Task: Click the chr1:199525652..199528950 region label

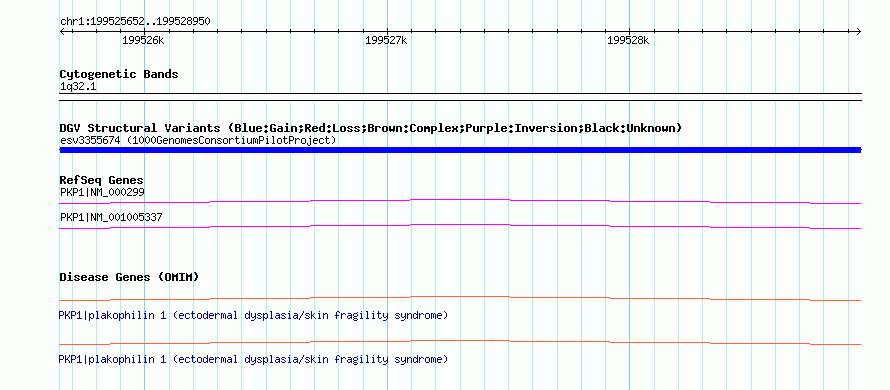Action: tap(135, 22)
